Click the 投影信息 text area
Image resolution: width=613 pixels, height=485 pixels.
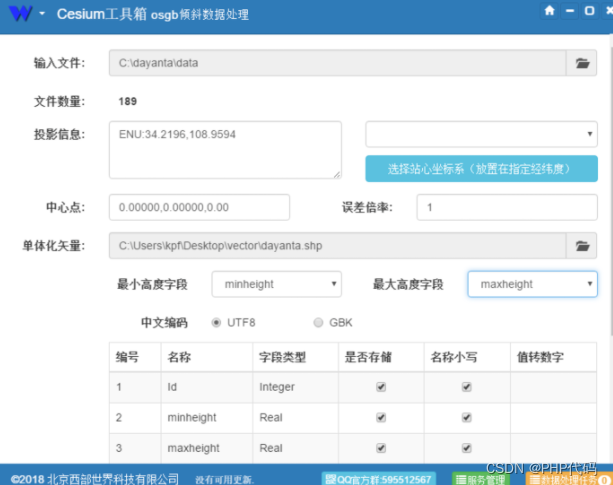[225, 150]
